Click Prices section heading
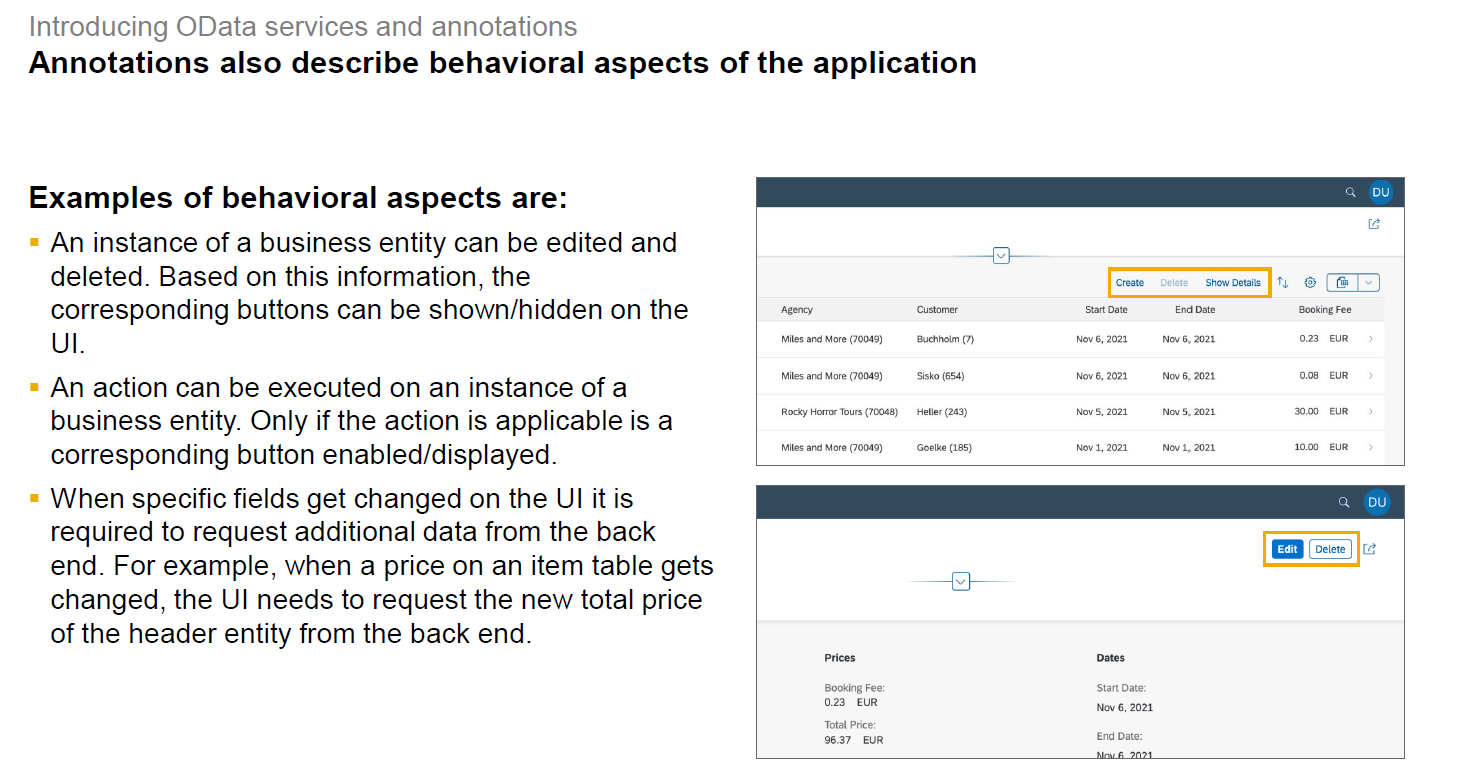Viewport: 1468px width, 781px height. (x=840, y=658)
